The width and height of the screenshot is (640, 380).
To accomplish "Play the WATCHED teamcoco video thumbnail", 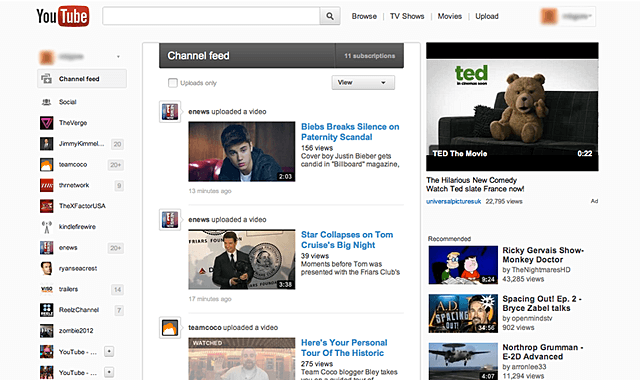I will pyautogui.click(x=242, y=359).
